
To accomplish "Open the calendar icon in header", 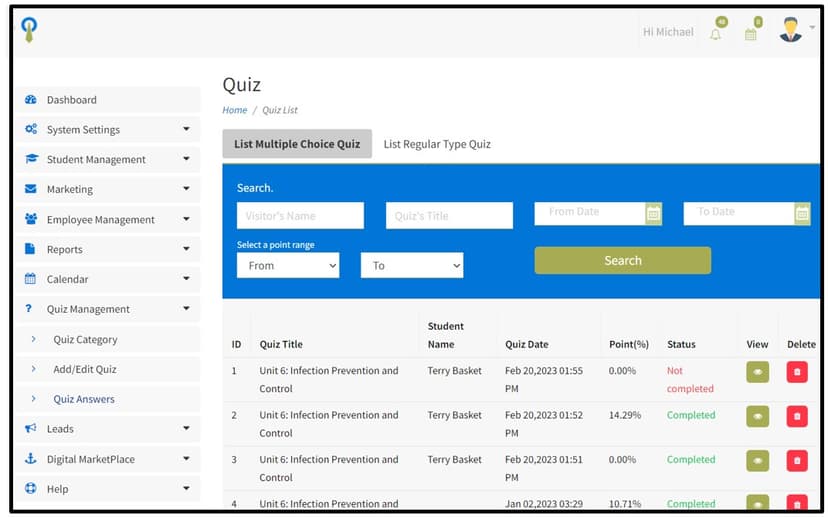I will click(x=751, y=34).
